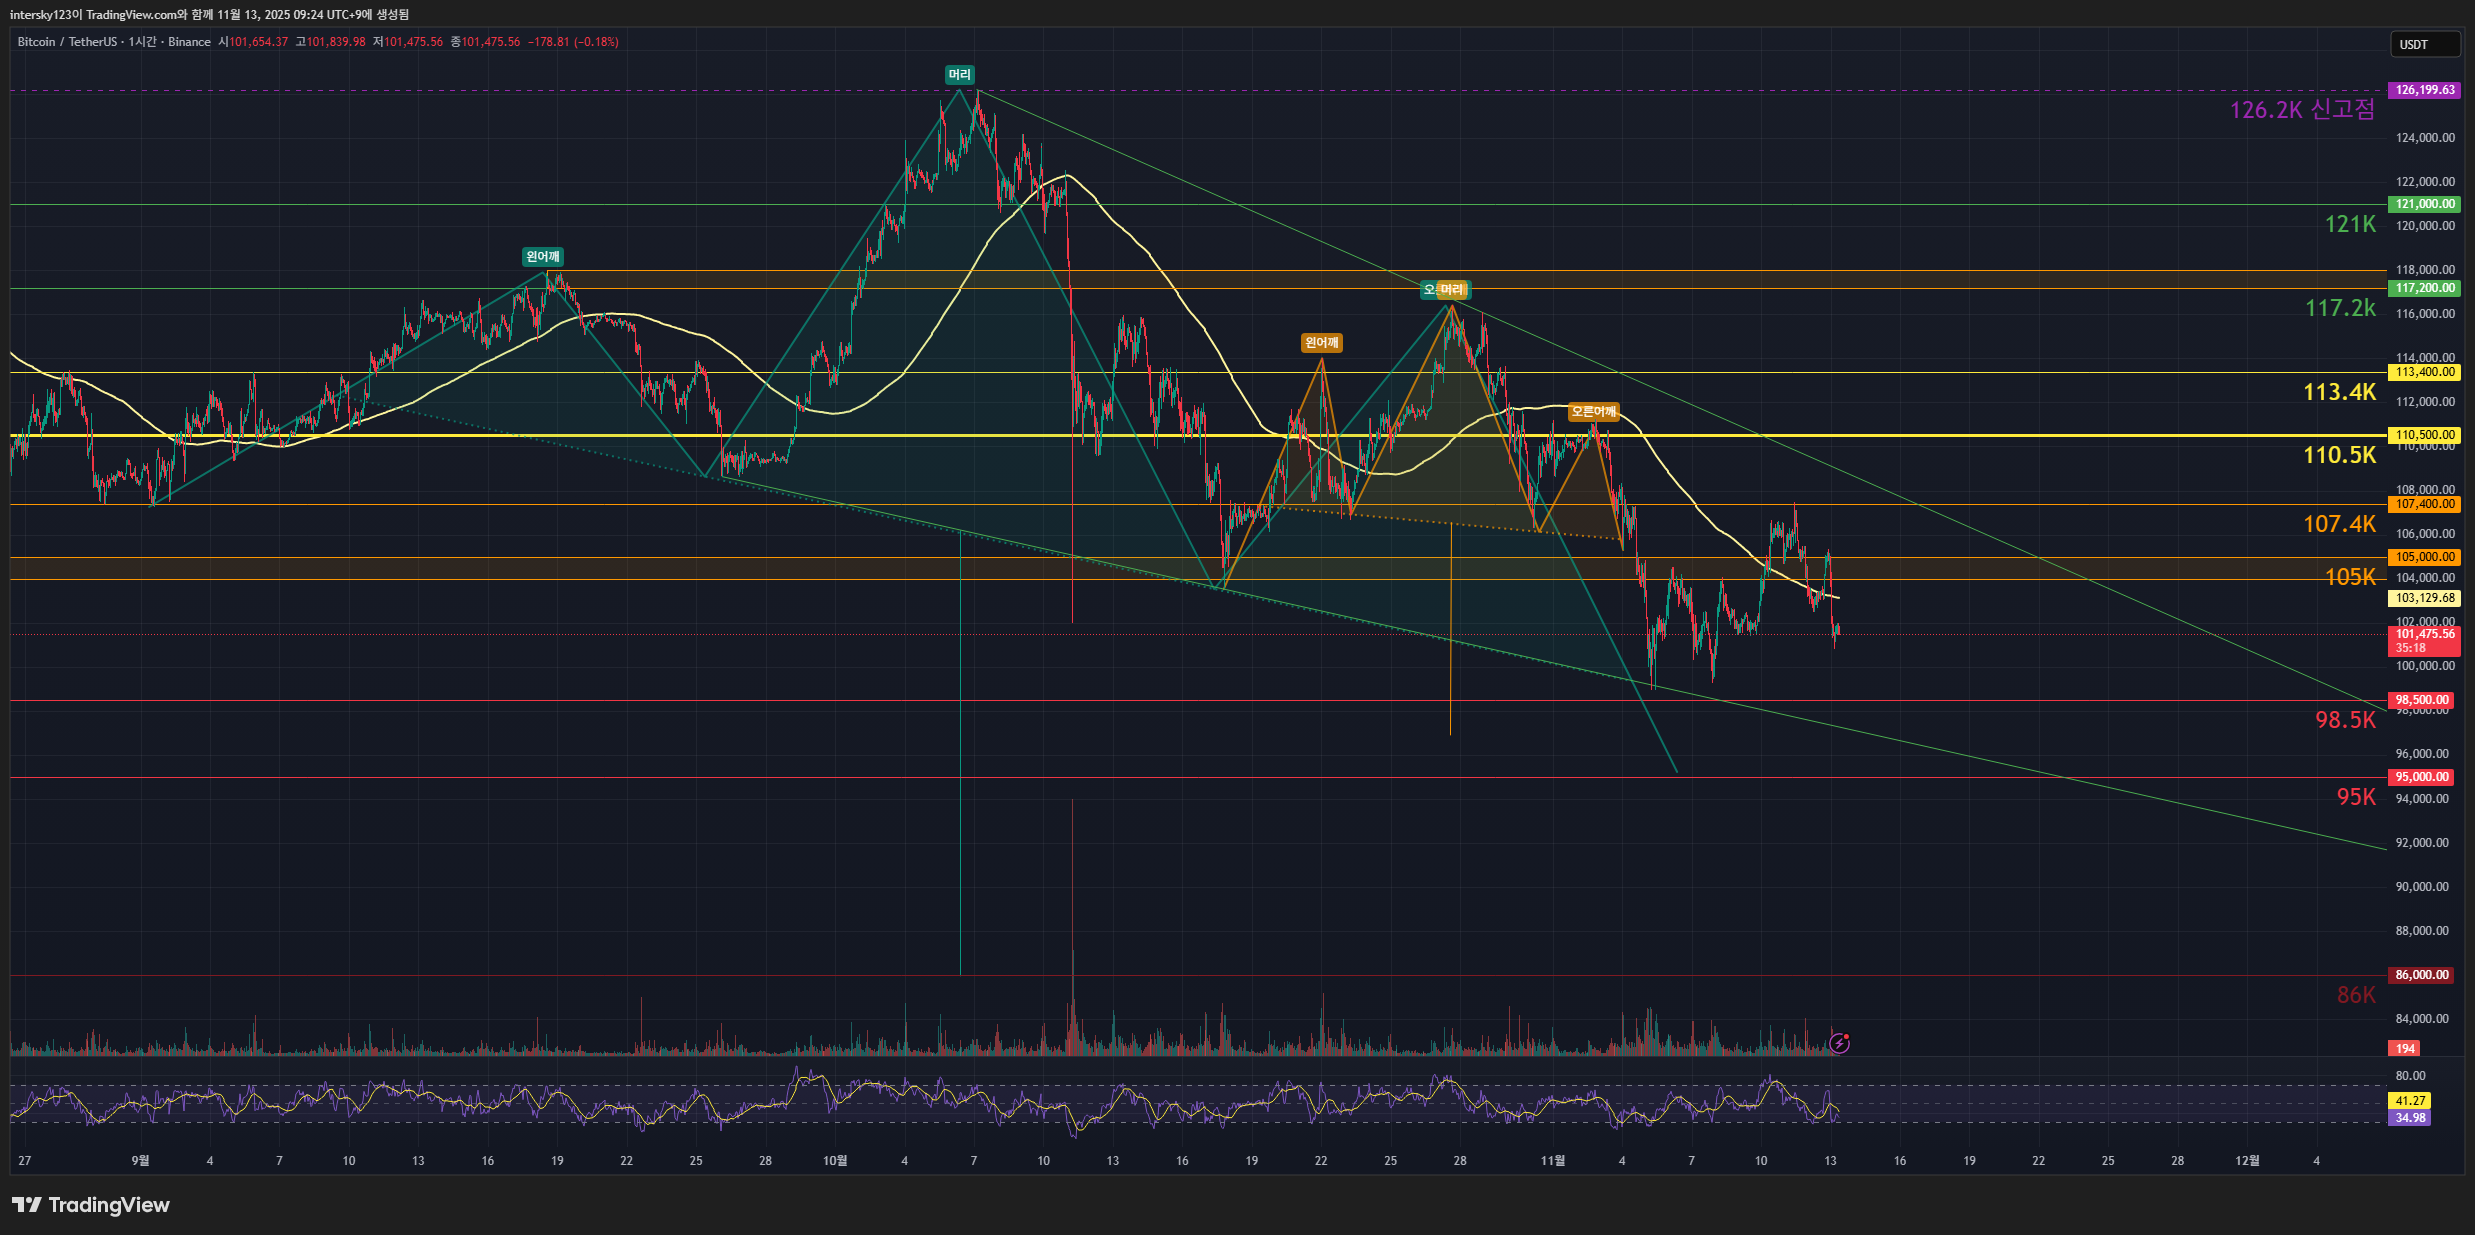Click the purple lightning bolt icon
Viewport: 2475px width, 1235px height.
(x=1839, y=1044)
